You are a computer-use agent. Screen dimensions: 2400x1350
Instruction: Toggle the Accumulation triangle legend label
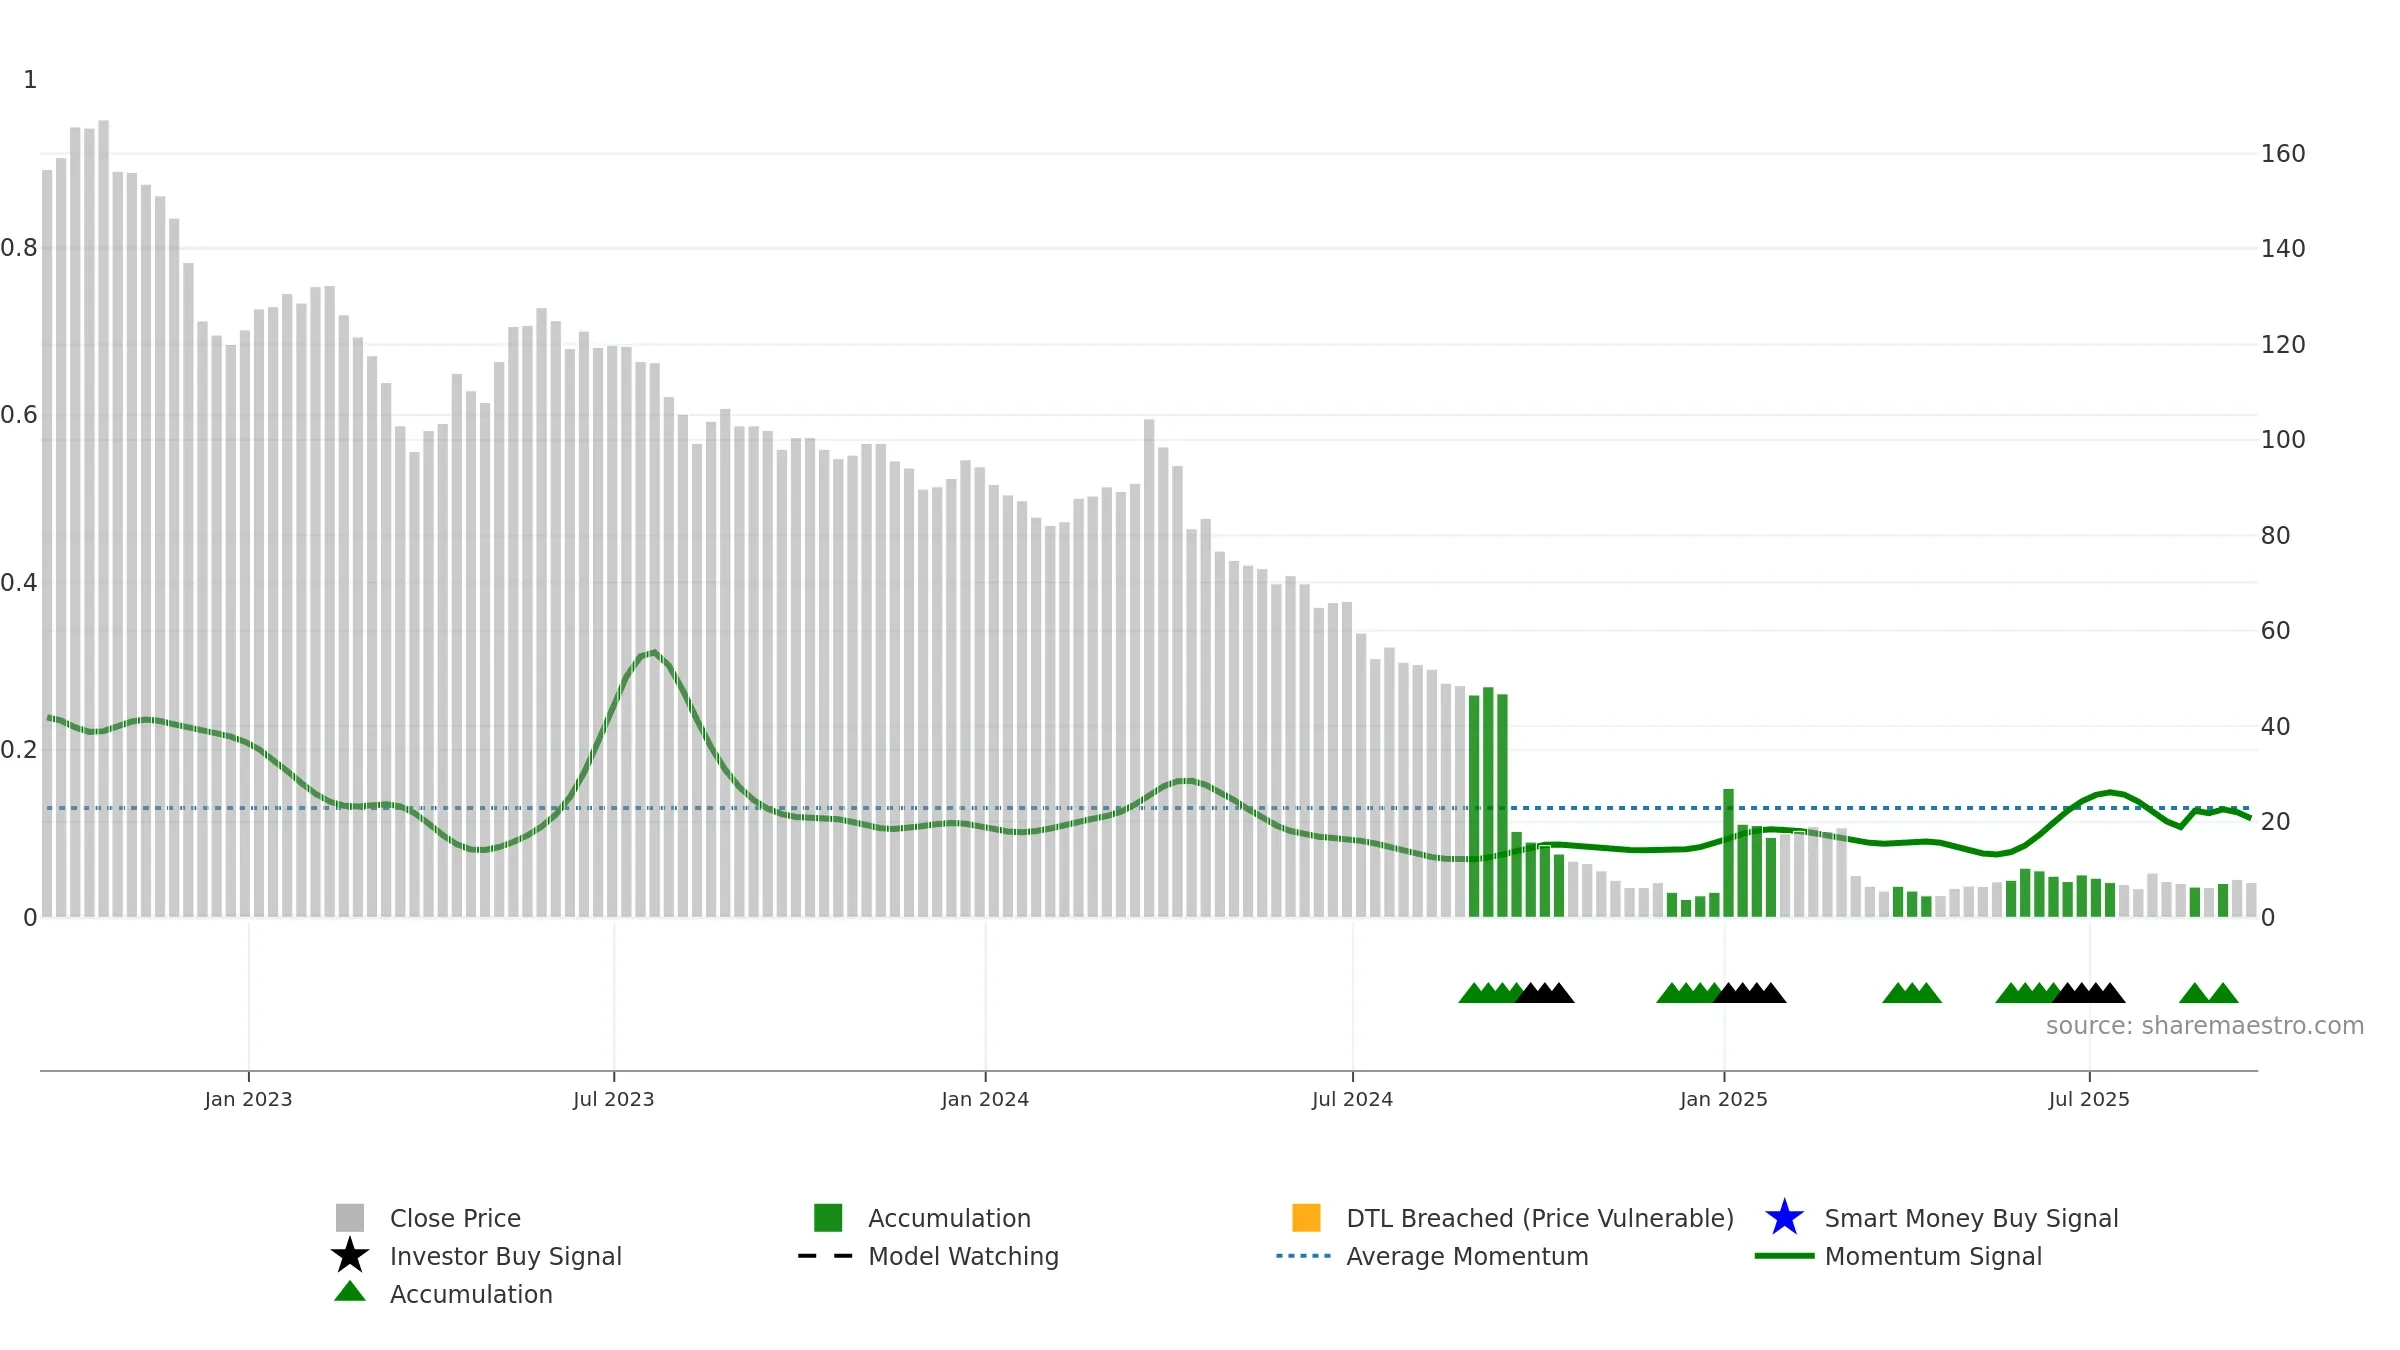tap(471, 1294)
